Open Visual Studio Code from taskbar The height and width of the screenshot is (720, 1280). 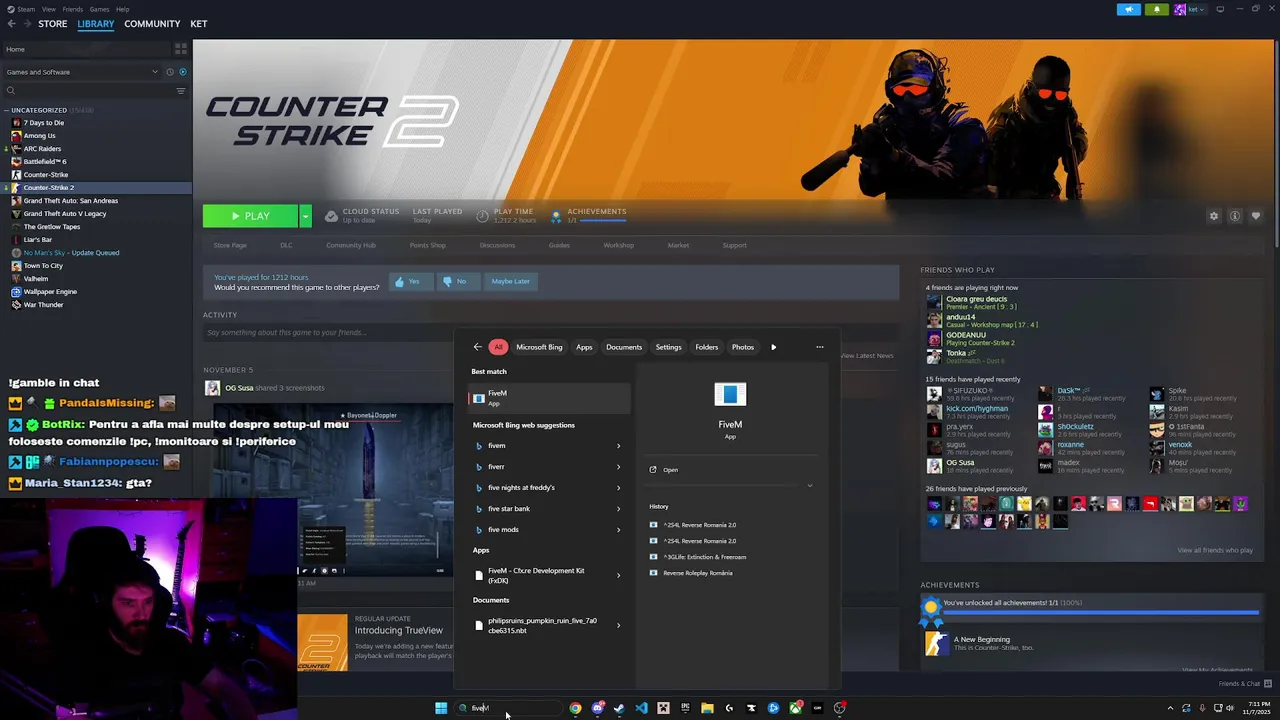tap(641, 708)
